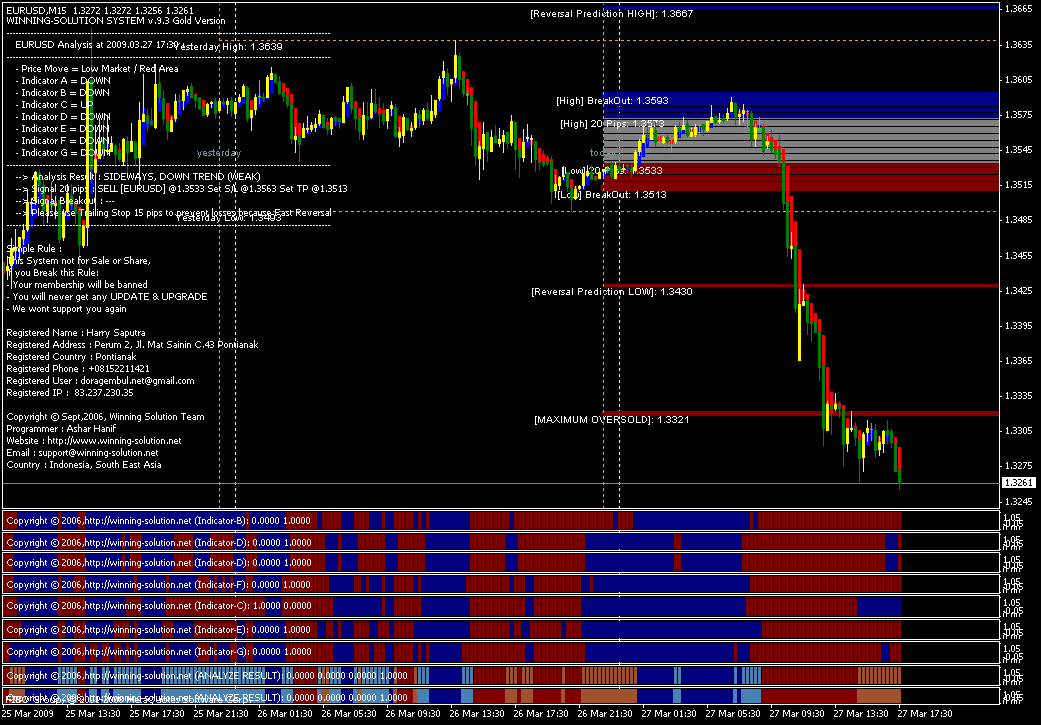Viewport: 1041px width, 725px height.
Task: Click '[High] BreakOut: 1.3593' label
Action: [612, 100]
